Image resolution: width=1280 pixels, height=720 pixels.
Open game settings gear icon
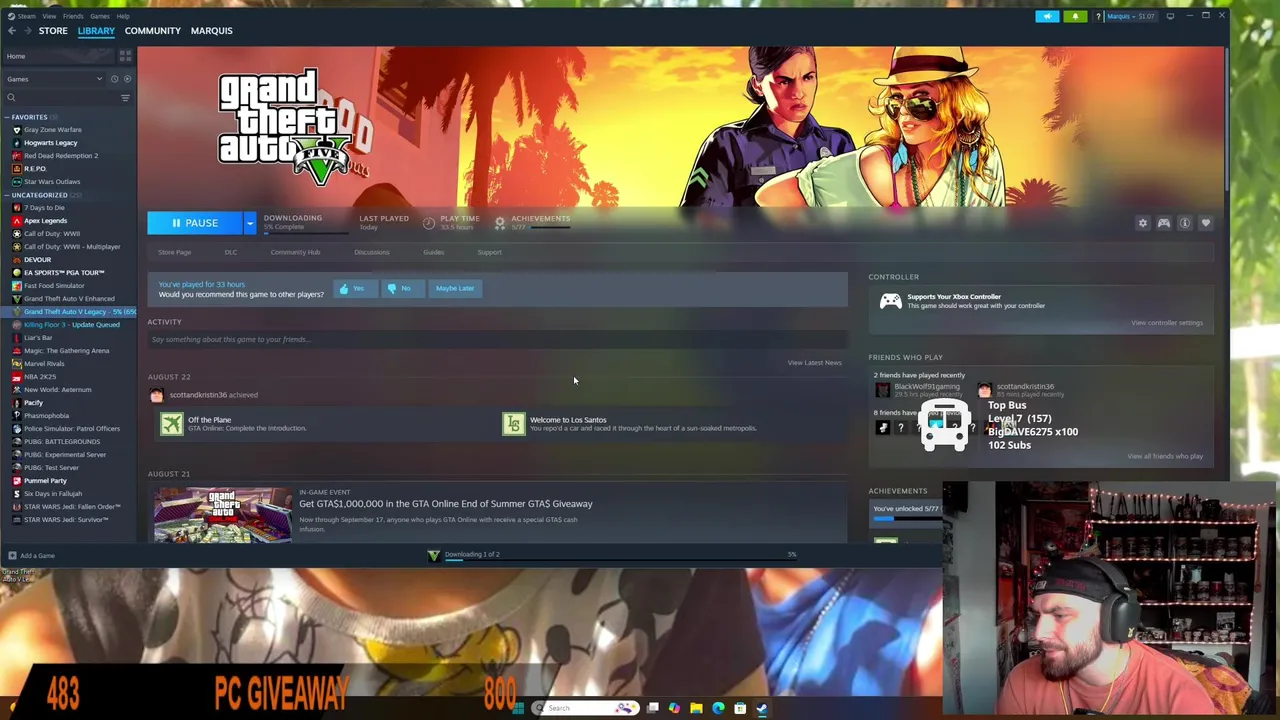point(1142,223)
